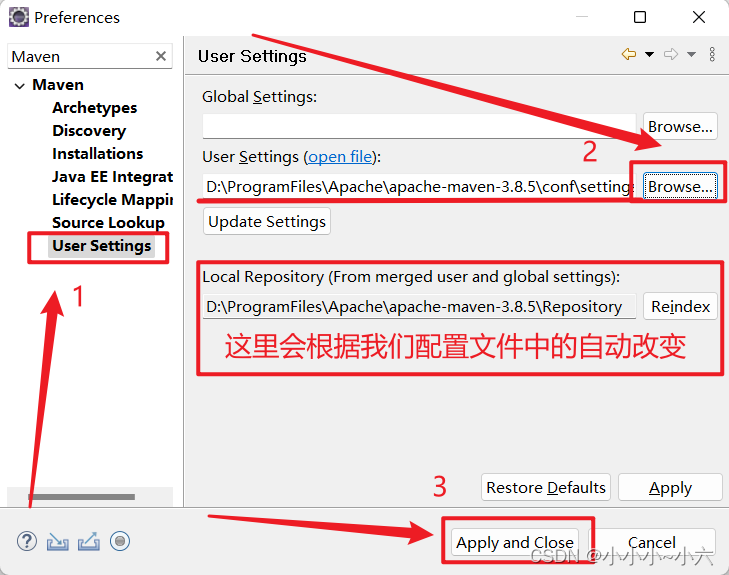This screenshot has height=575, width=729.
Task: Click Restore Defaults
Action: (x=546, y=488)
